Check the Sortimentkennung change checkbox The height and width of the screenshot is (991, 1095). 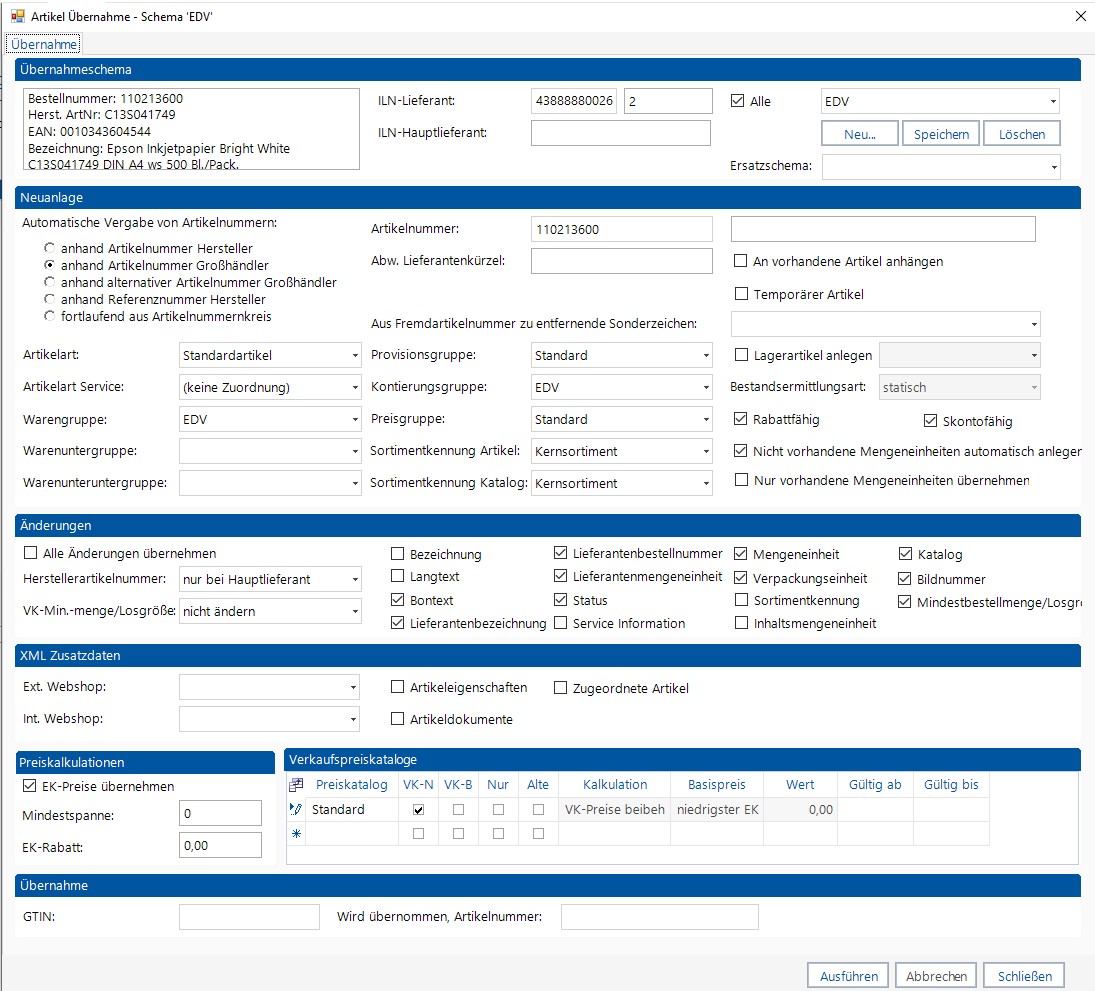tap(741, 600)
